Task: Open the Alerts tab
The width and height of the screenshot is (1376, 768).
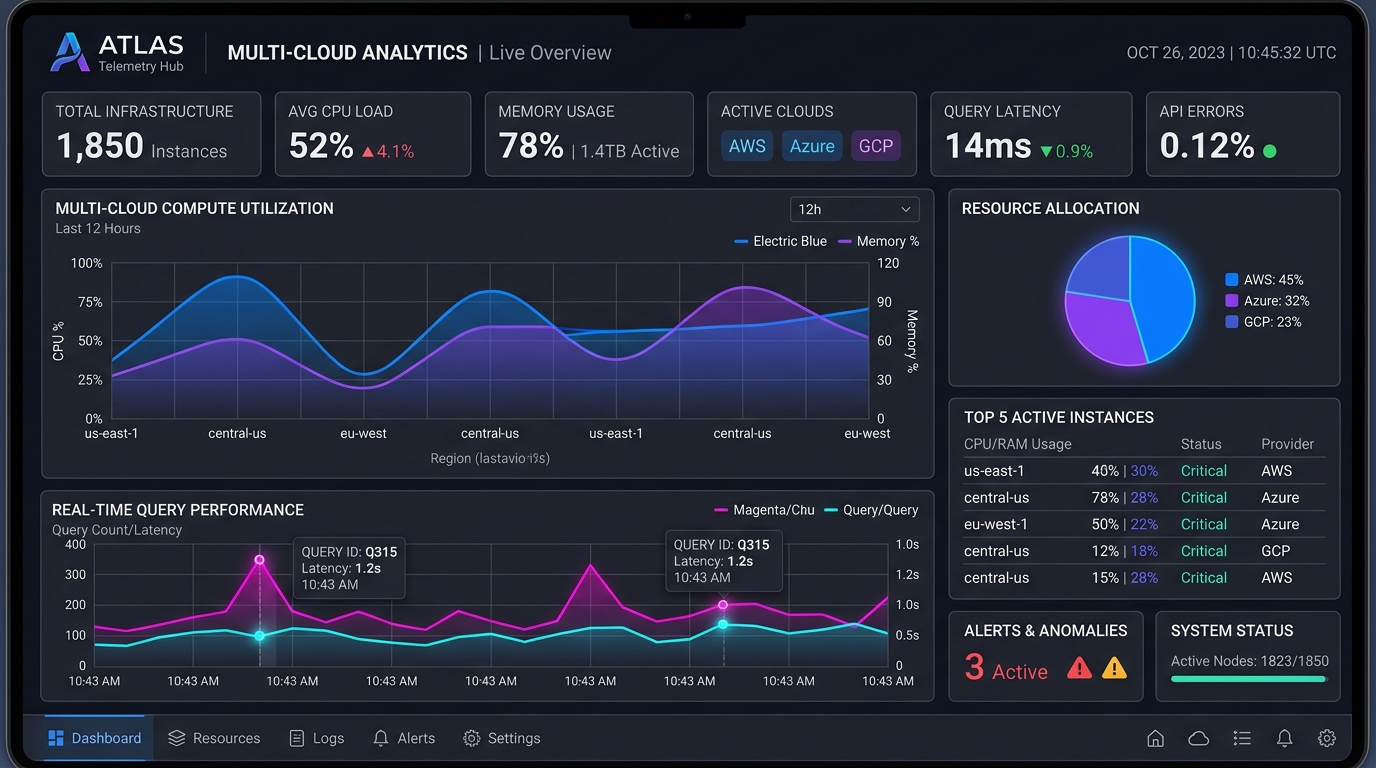Action: coord(404,738)
